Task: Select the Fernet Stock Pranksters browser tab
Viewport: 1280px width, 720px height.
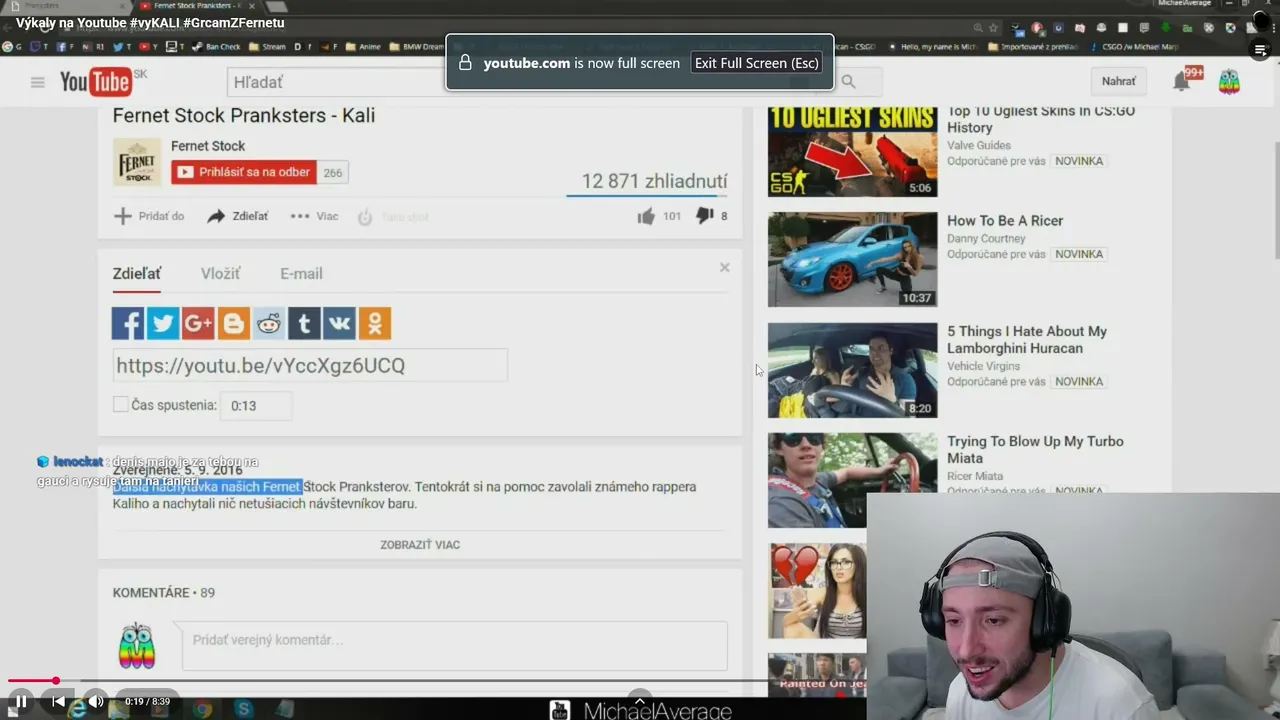Action: (x=196, y=6)
